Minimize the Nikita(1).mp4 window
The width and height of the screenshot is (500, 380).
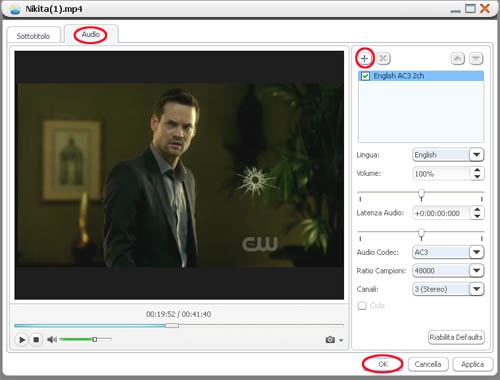[455, 11]
